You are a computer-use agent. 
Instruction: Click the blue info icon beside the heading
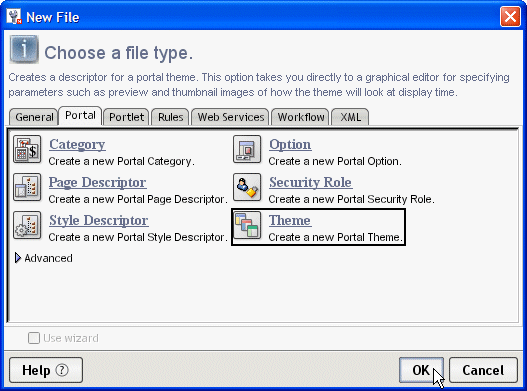pyautogui.click(x=24, y=49)
